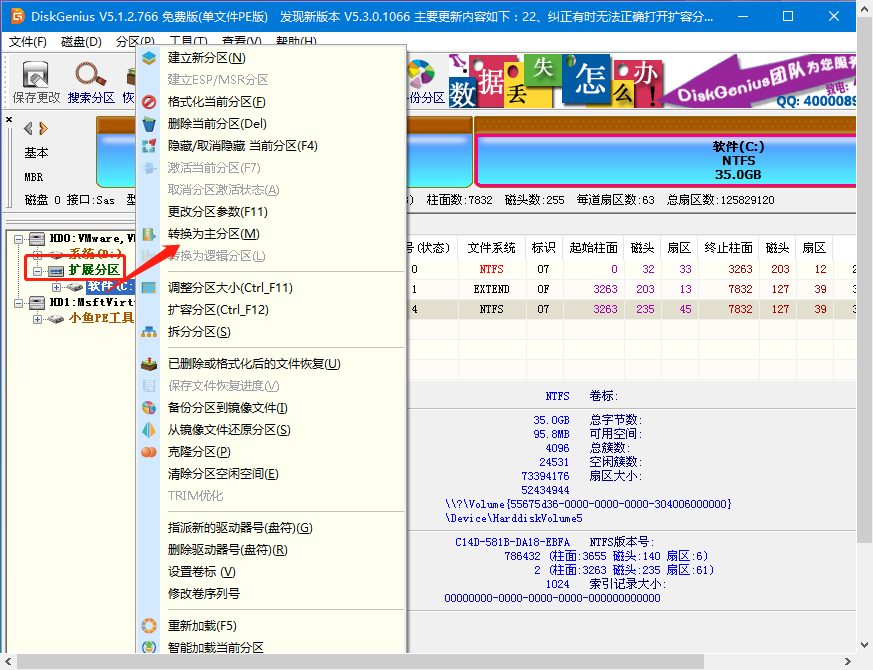Open the 文件(F) menu
873x670 pixels.
click(x=27, y=42)
